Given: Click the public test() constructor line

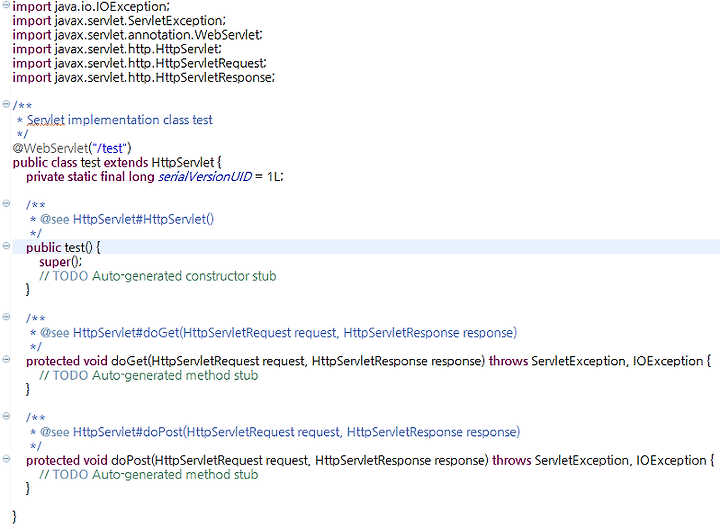Looking at the screenshot, I should click(63, 248).
